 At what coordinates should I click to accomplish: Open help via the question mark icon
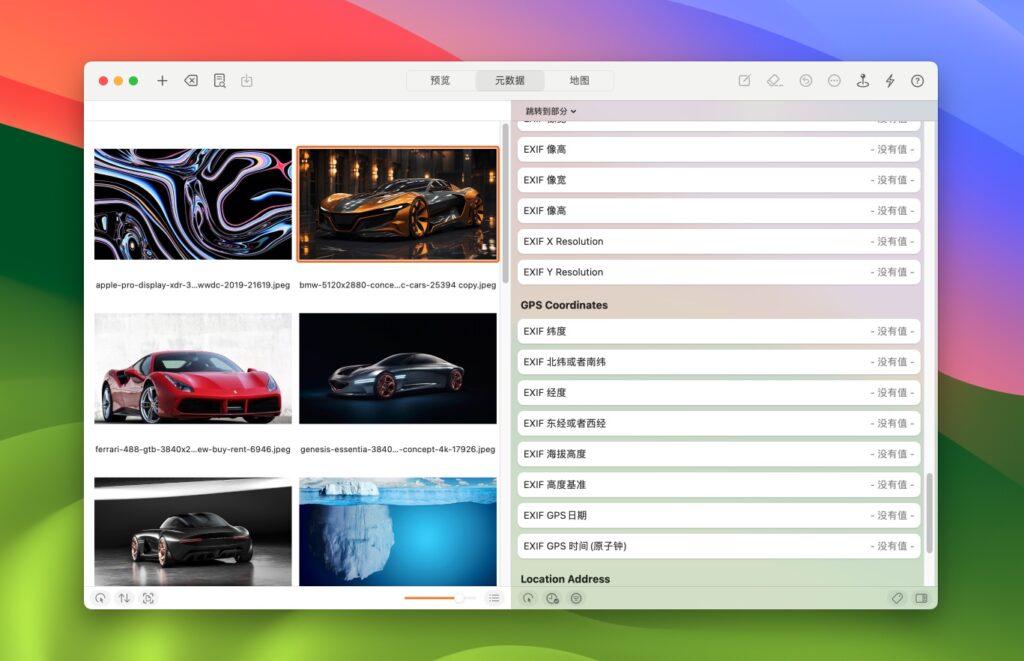click(x=917, y=80)
